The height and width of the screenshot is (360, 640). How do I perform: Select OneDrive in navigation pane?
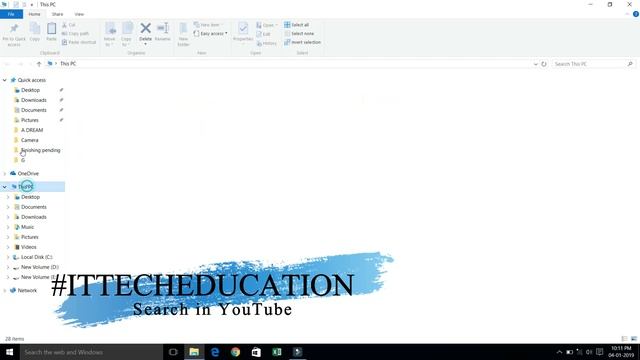click(28, 173)
